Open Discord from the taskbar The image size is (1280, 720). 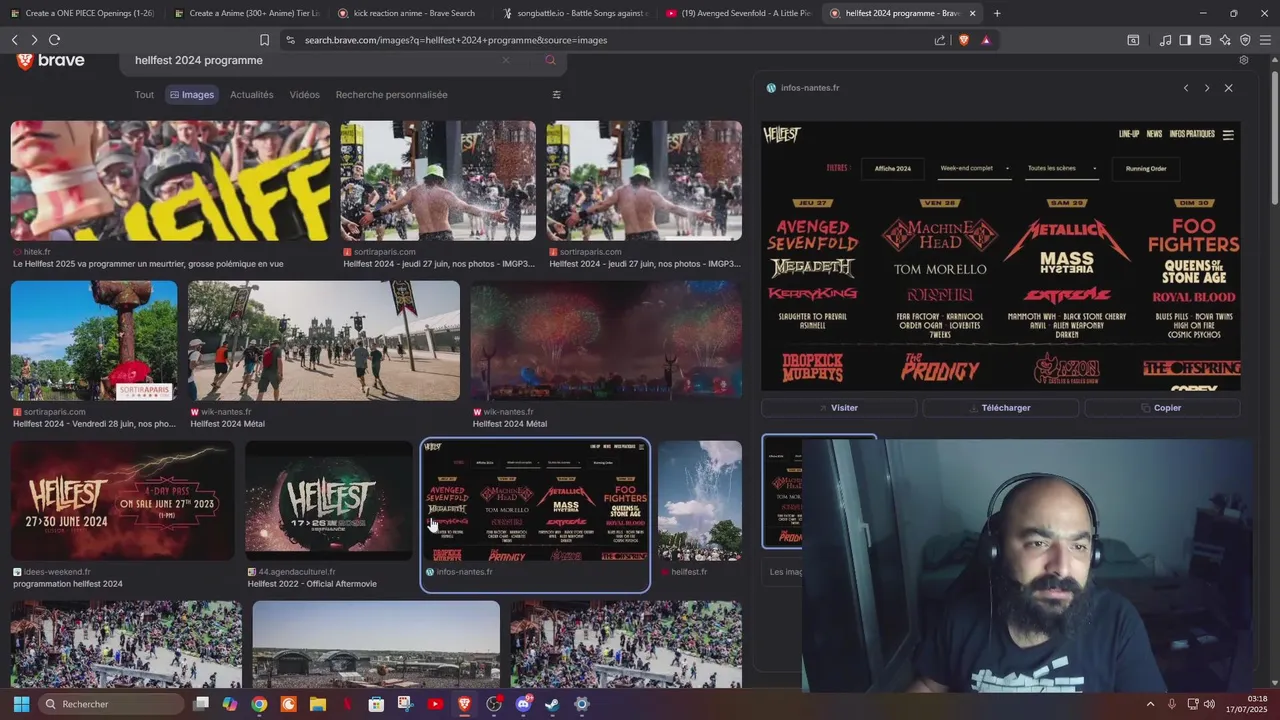(523, 704)
